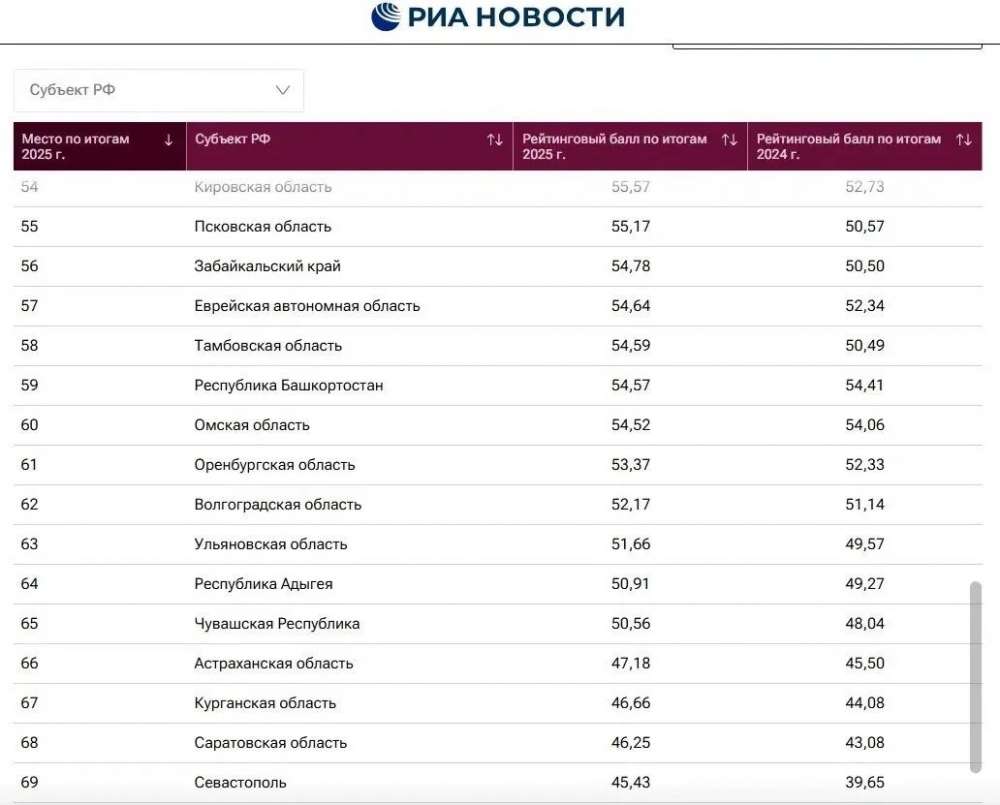Click 2024 score 51,14 for Волгоградская область
The width and height of the screenshot is (1000, 805).
(865, 505)
